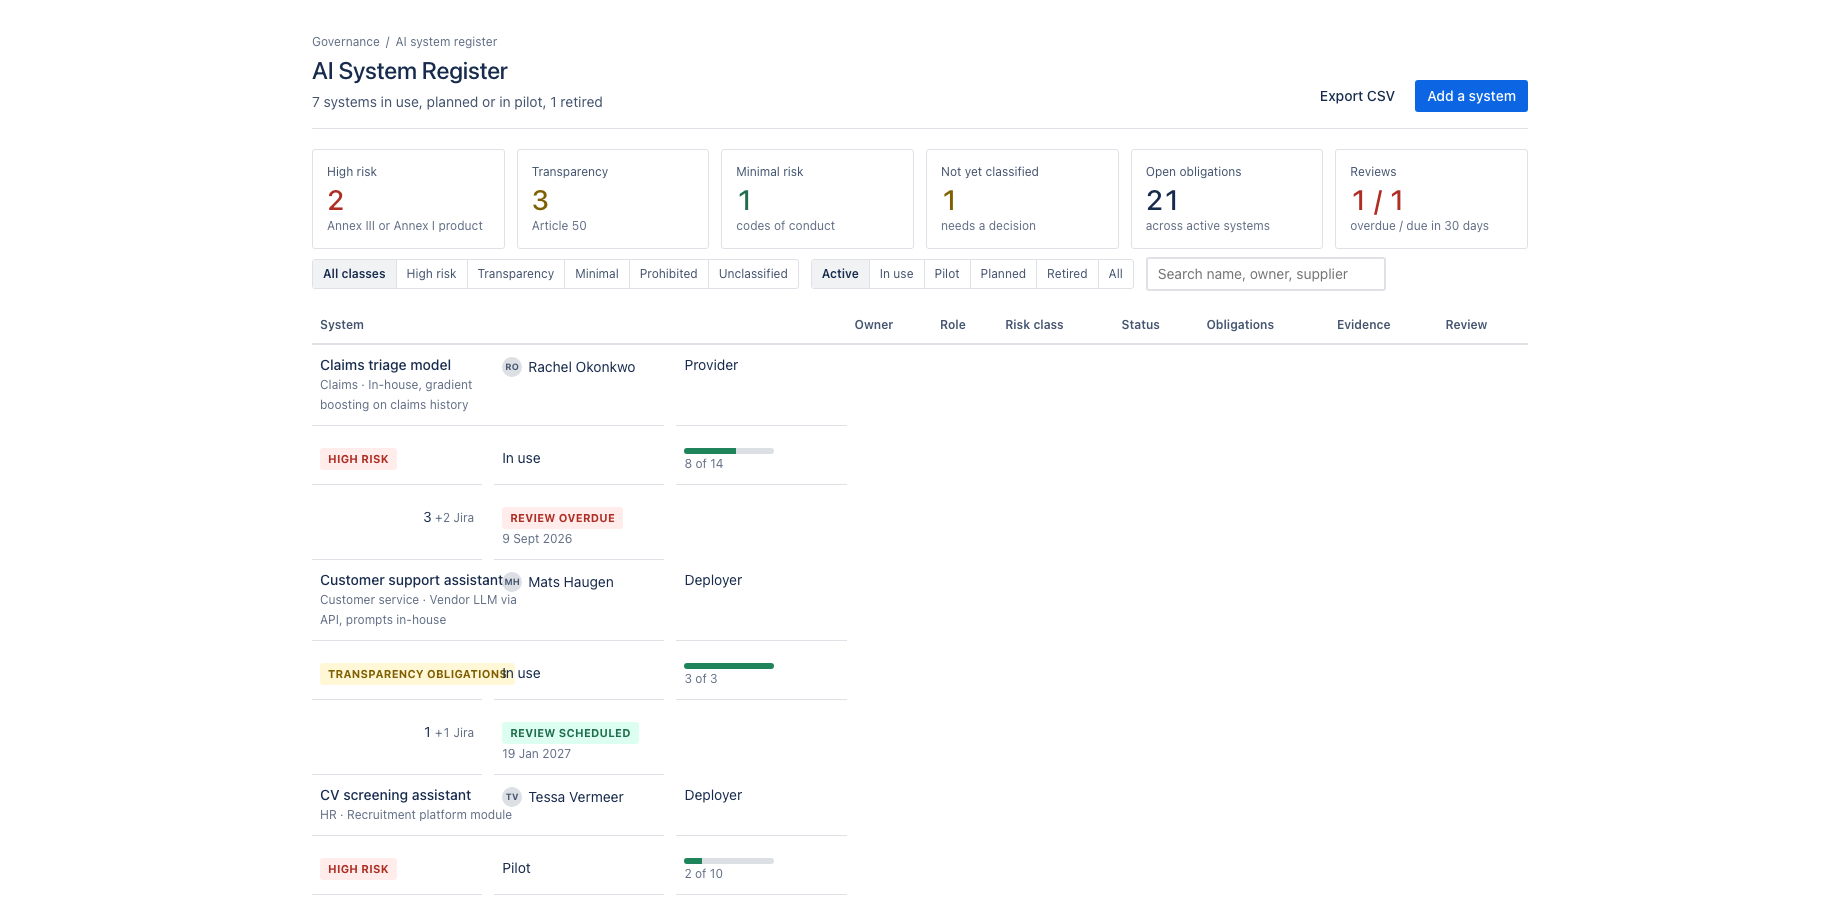Show Unclassified systems filter
This screenshot has height=900, width=1840.
click(x=753, y=274)
